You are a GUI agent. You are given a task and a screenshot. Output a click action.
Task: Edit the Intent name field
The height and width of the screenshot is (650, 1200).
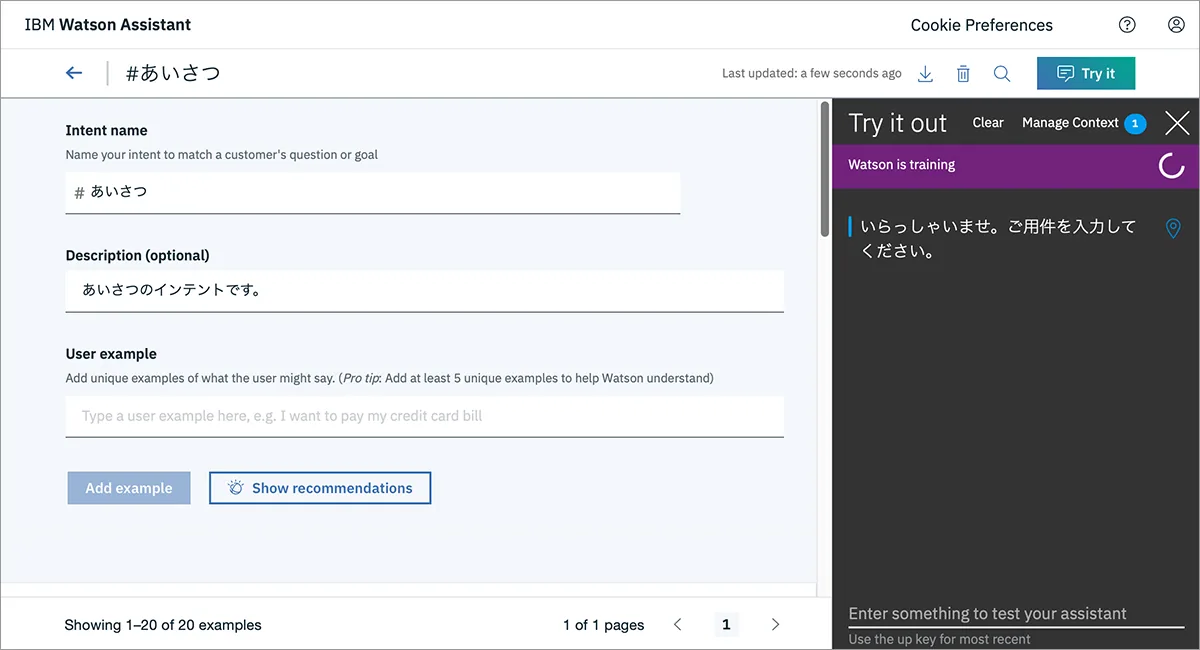(373, 192)
